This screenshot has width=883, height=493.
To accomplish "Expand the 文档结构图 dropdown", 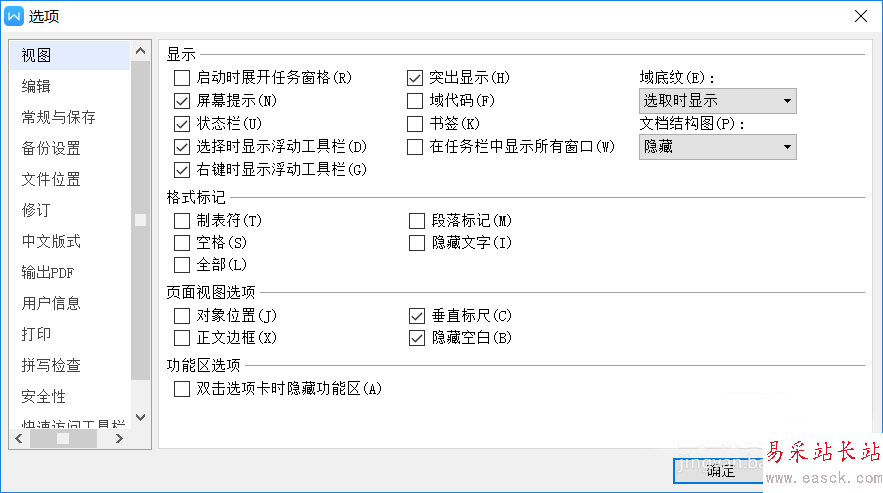I will click(x=717, y=147).
